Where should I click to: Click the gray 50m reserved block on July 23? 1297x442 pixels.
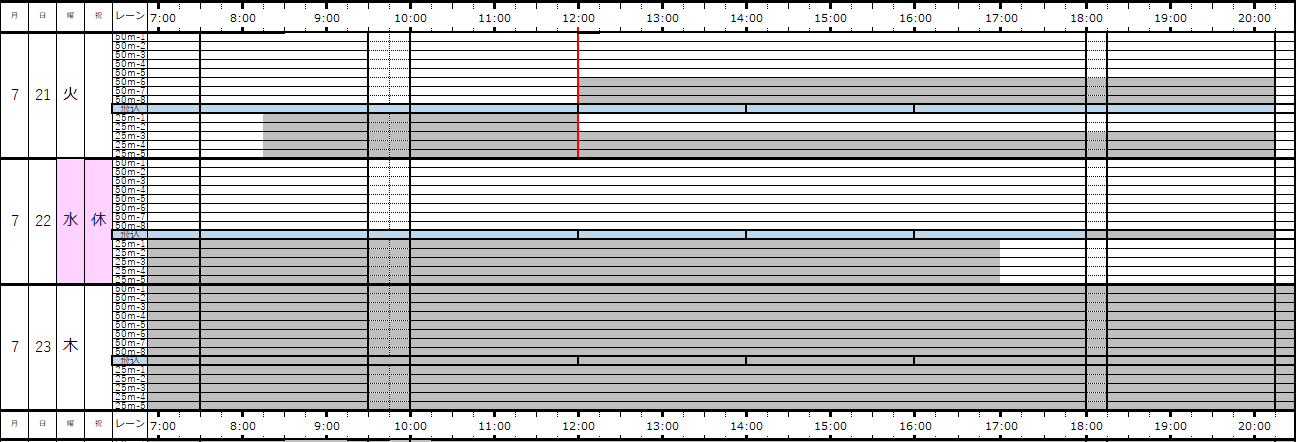(x=700, y=320)
